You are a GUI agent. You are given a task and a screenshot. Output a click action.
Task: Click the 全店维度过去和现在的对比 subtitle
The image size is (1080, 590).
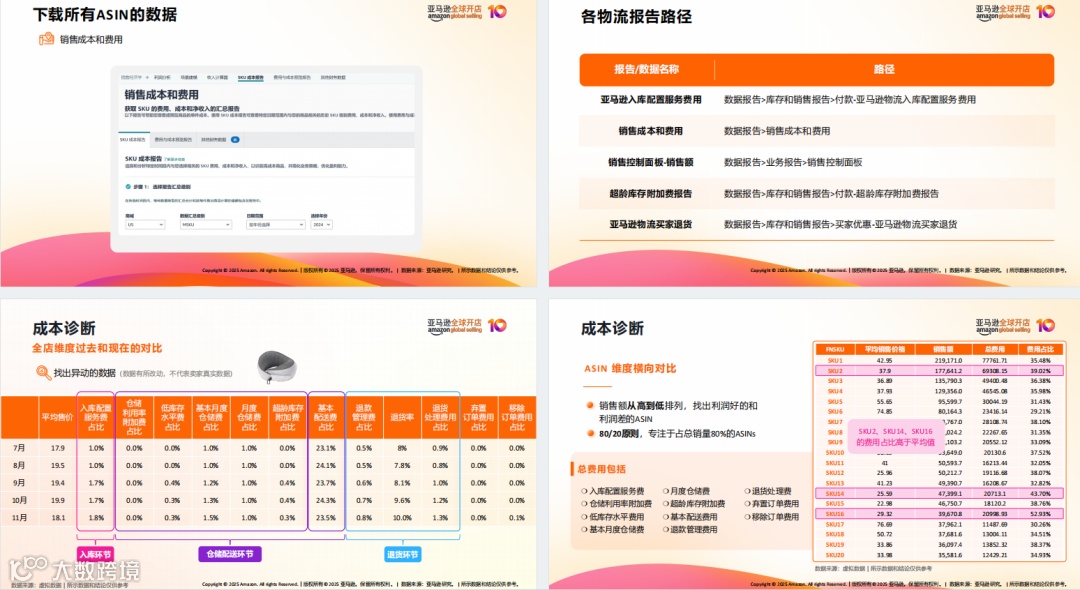click(97, 348)
